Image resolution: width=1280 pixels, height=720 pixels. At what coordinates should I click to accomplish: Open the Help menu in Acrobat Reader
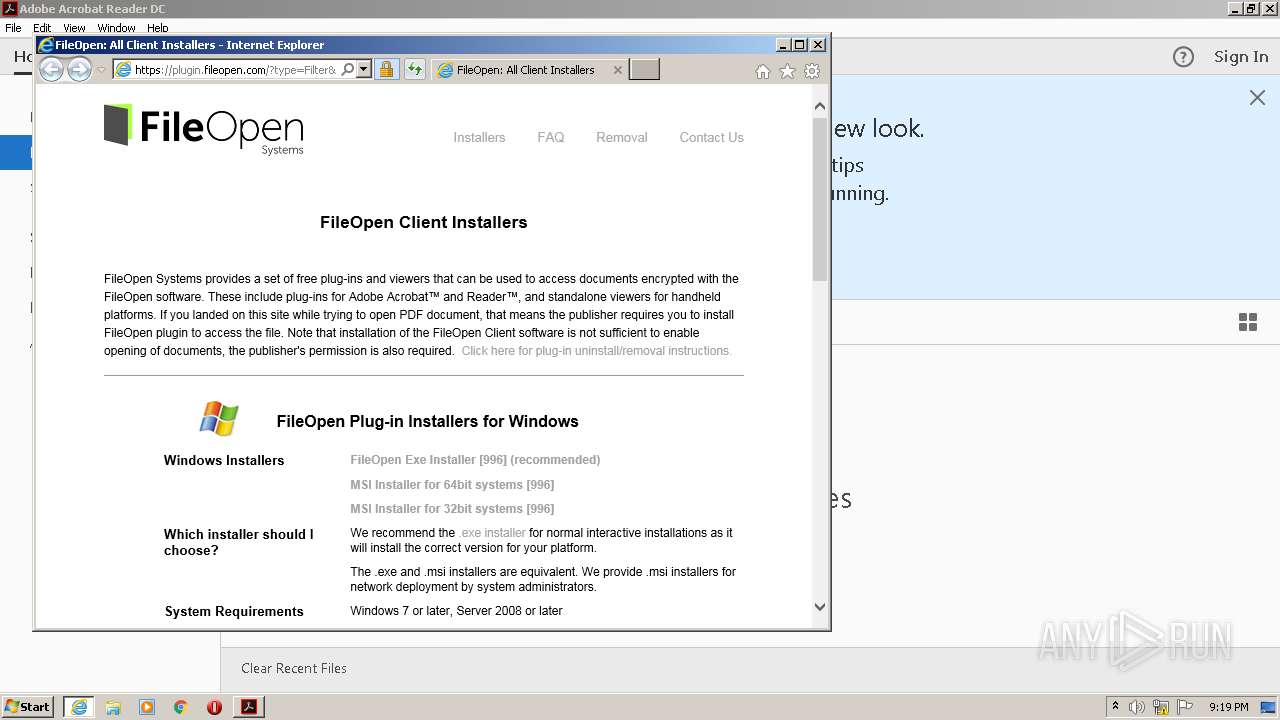click(x=157, y=28)
